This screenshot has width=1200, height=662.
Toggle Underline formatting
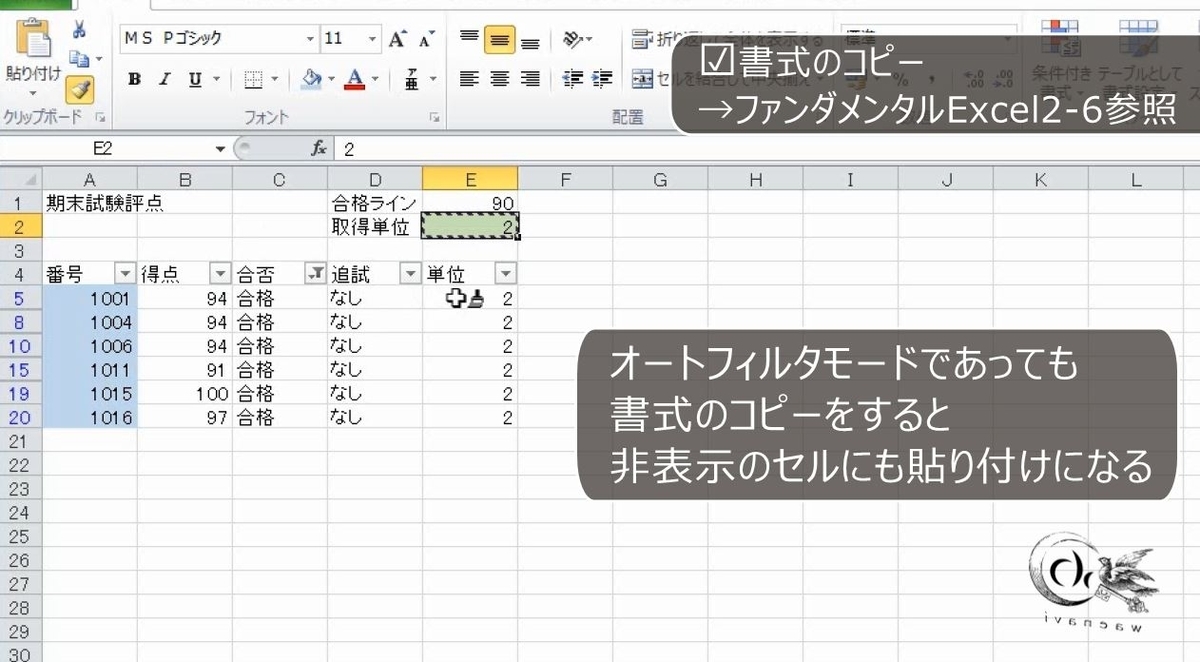(x=194, y=79)
